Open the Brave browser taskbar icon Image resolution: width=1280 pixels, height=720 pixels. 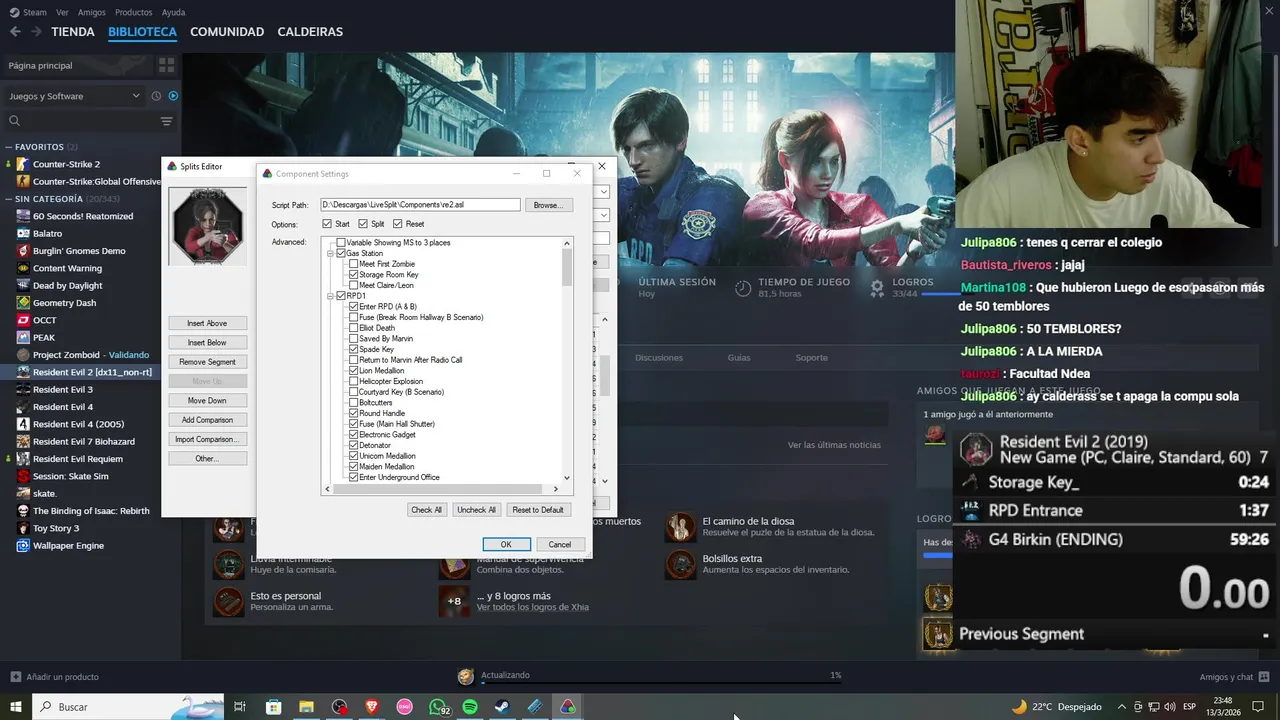372,707
